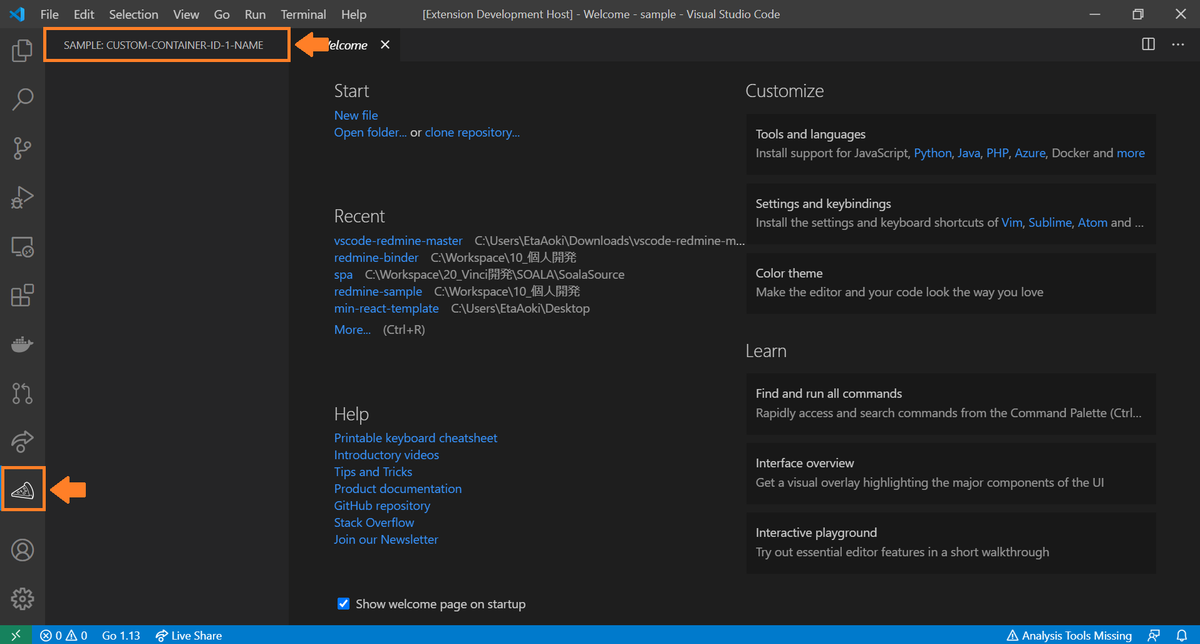1200x644 pixels.
Task: Open the Go menu
Action: 222,14
